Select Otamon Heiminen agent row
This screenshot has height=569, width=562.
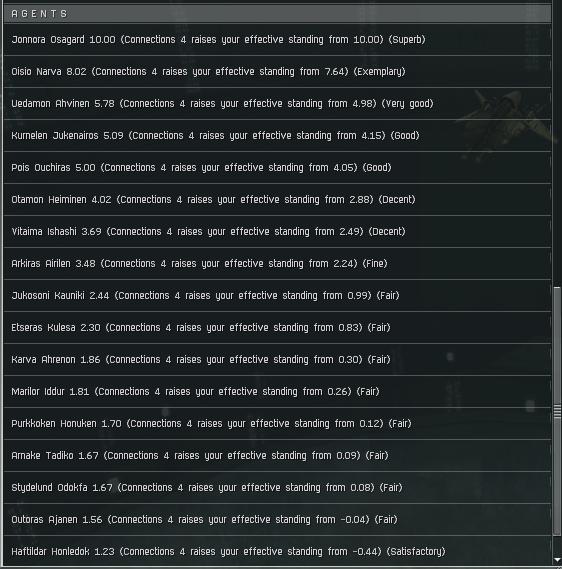point(278,199)
